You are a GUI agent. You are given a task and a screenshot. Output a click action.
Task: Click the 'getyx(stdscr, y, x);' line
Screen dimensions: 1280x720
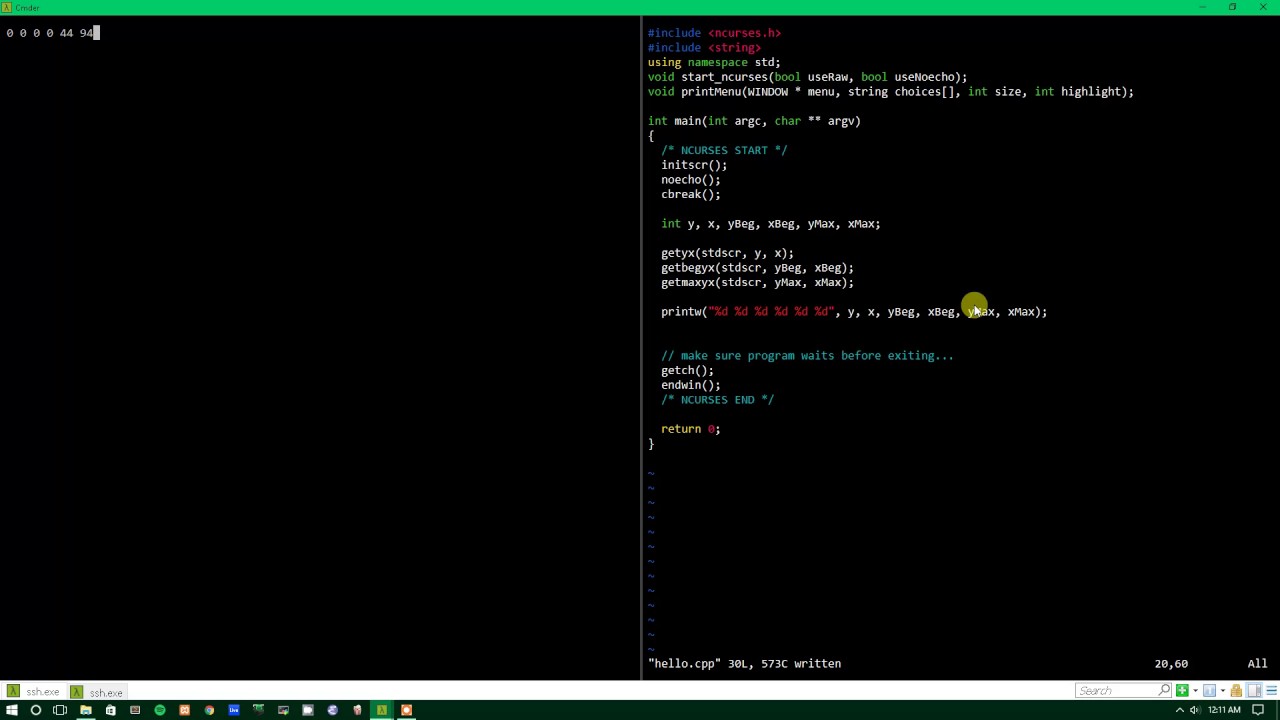point(727,253)
